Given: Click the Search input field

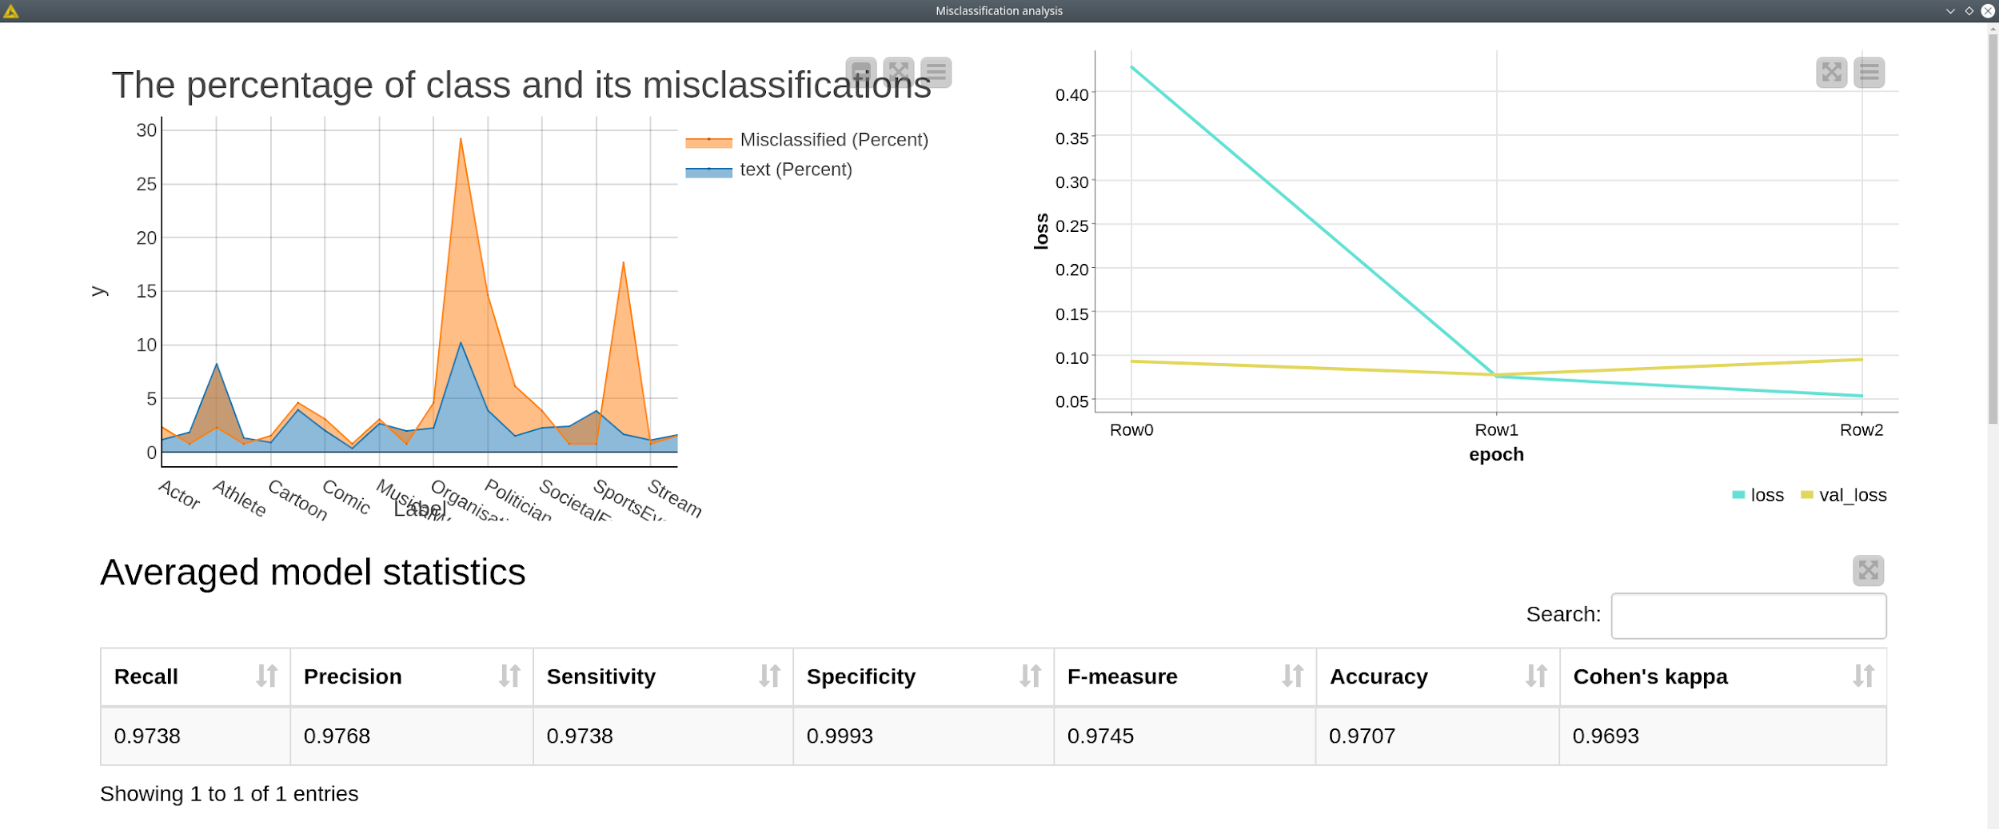Looking at the screenshot, I should 1748,615.
